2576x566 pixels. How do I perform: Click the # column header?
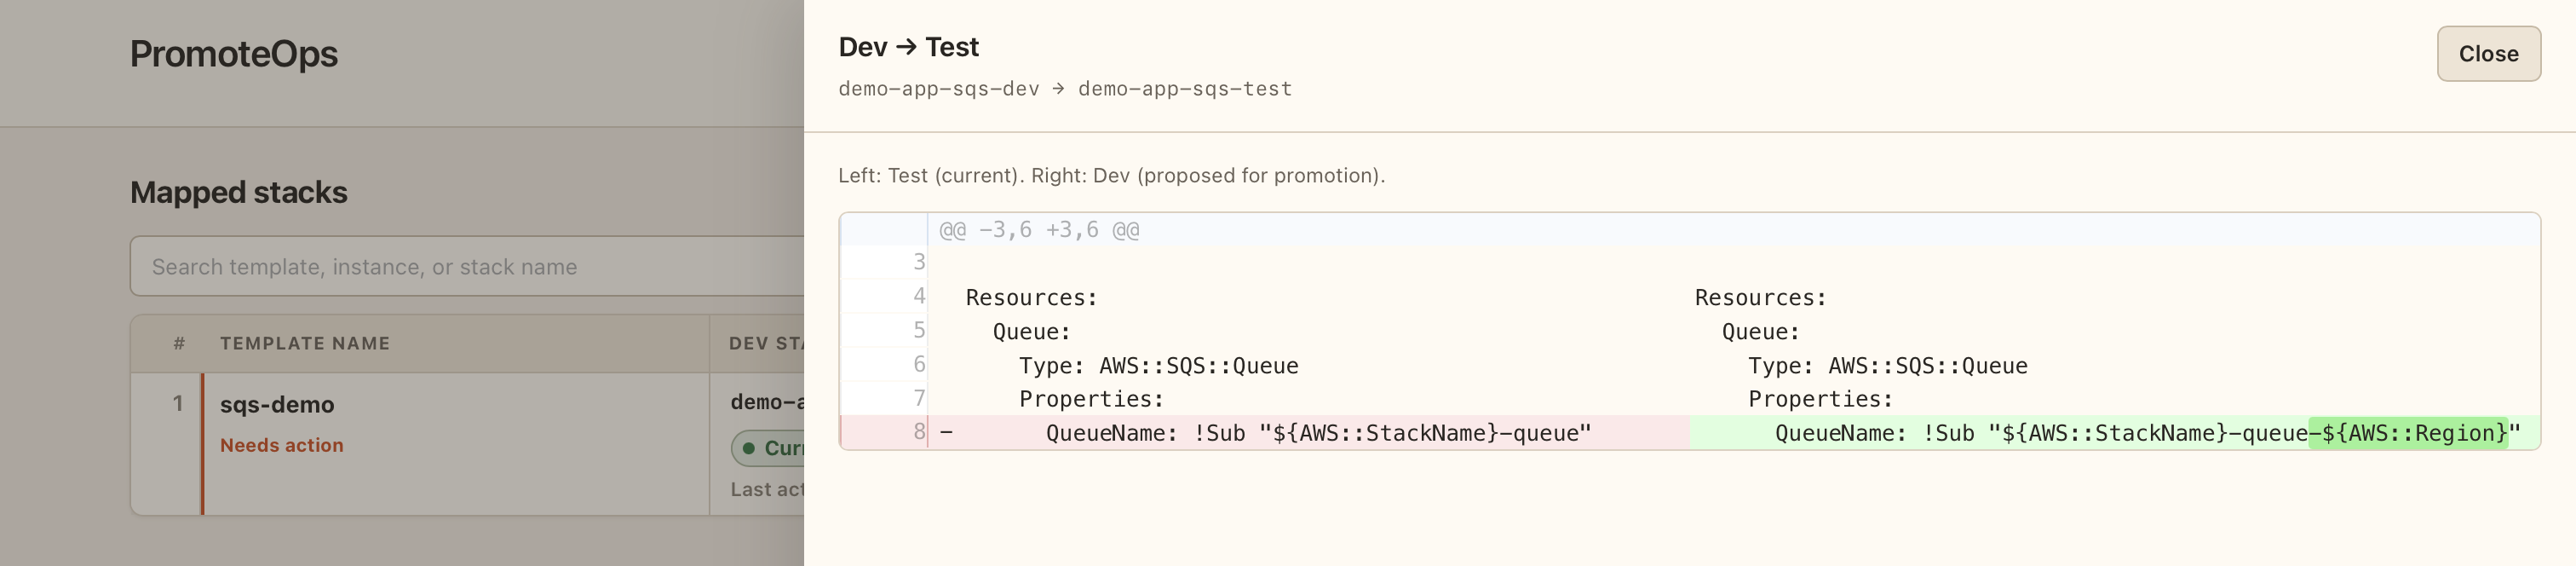(x=179, y=343)
